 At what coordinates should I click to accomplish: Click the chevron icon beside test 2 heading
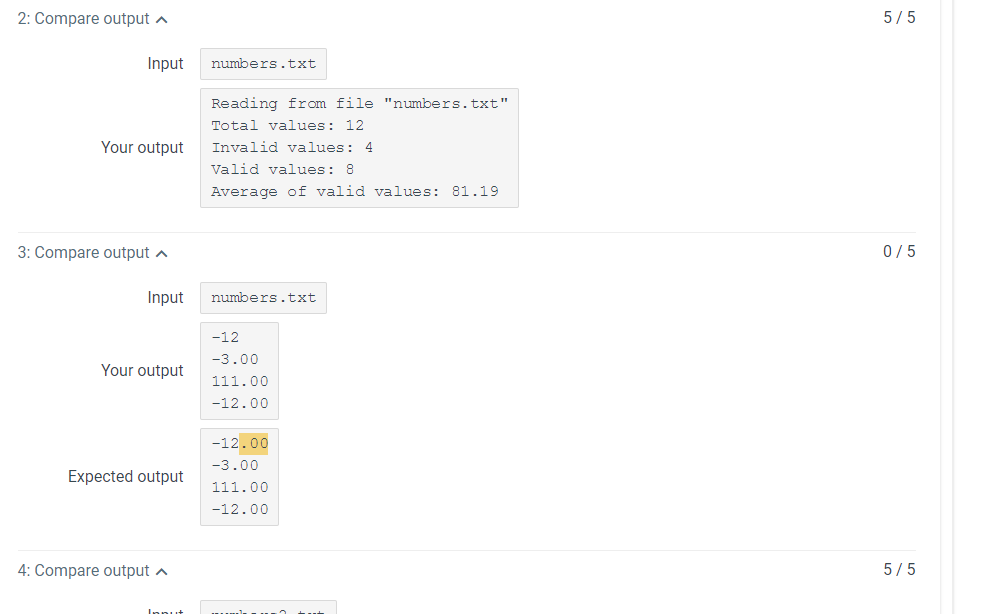pos(162,20)
